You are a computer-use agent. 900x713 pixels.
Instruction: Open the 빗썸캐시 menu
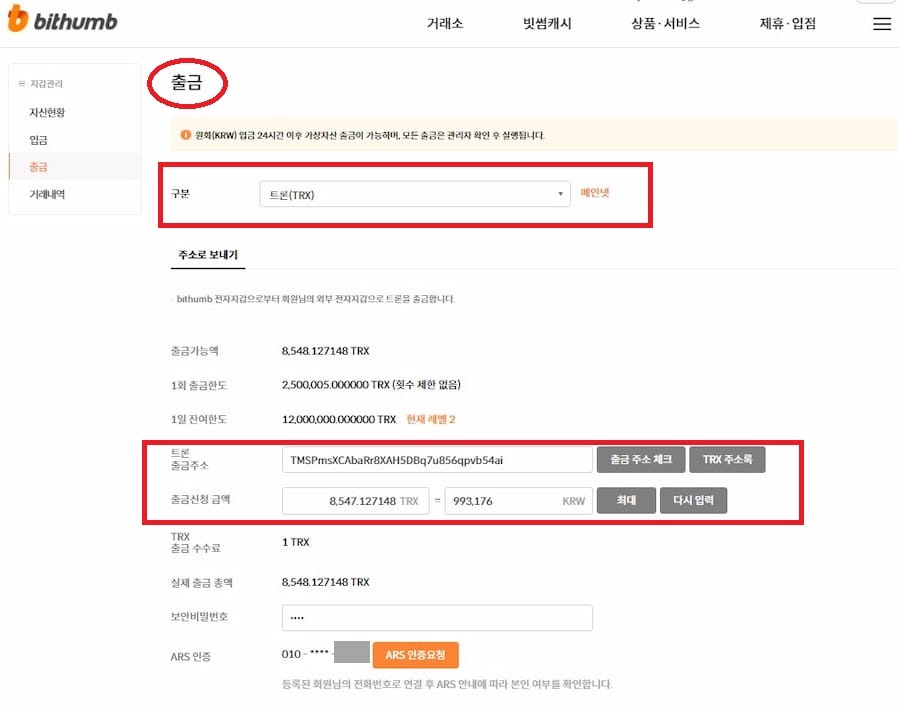tap(547, 24)
